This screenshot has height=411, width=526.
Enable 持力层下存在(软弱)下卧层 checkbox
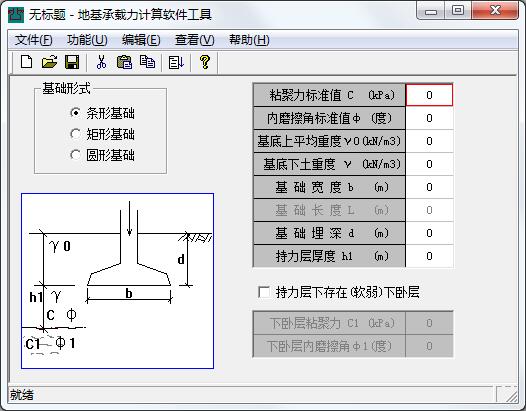pyautogui.click(x=264, y=292)
